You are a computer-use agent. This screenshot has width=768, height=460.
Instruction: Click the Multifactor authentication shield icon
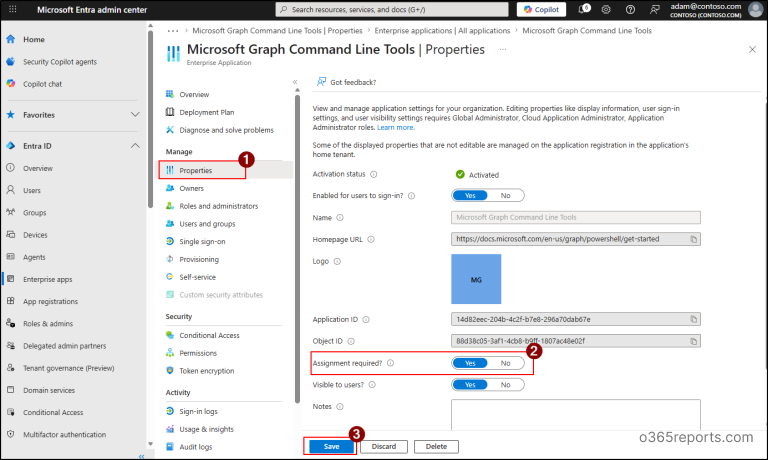(11, 434)
